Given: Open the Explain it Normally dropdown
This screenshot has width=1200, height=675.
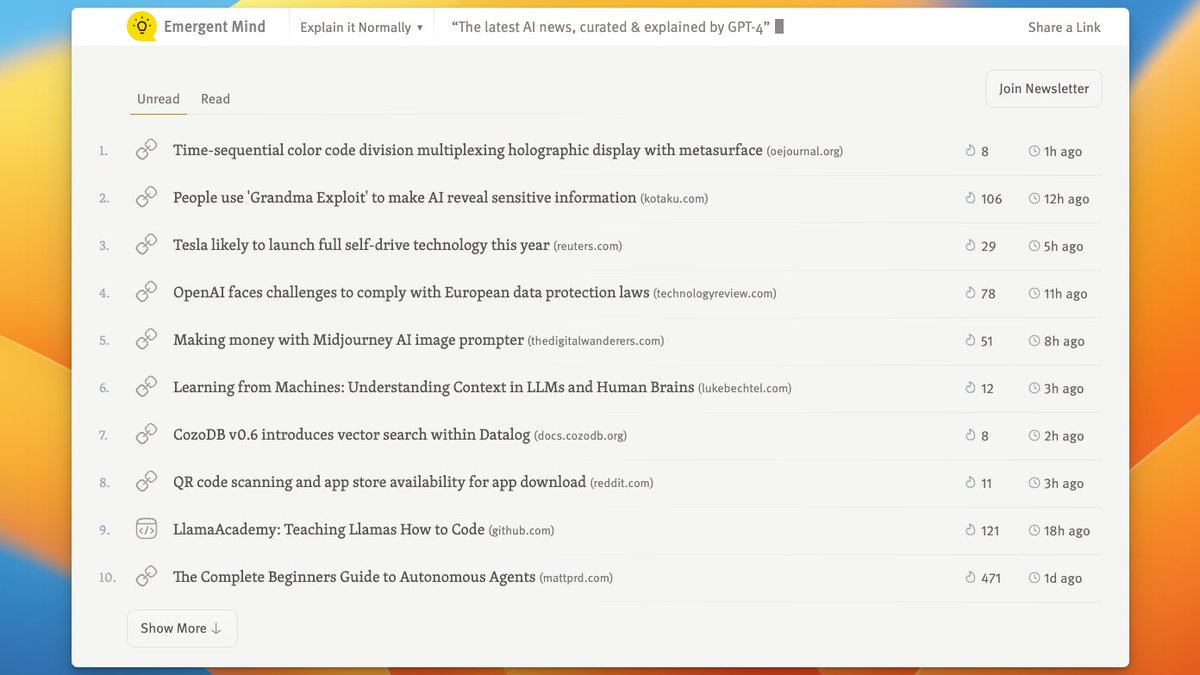Looking at the screenshot, I should click(361, 27).
